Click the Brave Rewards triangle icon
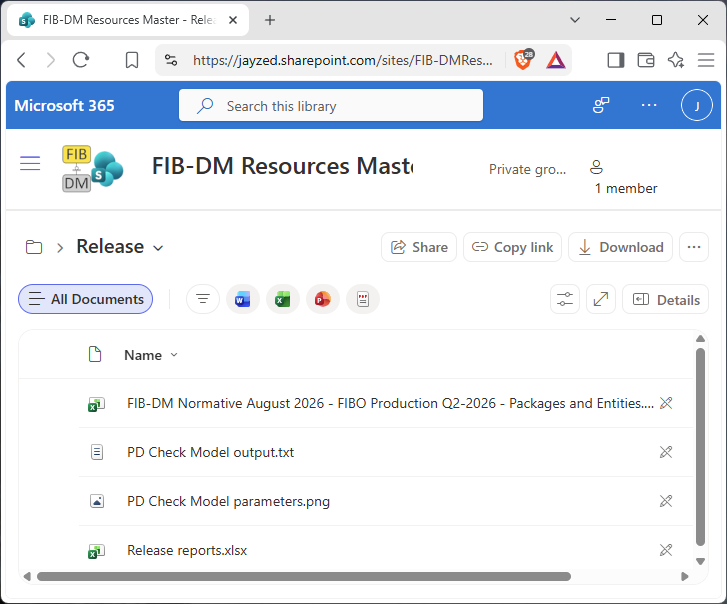The height and width of the screenshot is (604, 727). coord(555,60)
